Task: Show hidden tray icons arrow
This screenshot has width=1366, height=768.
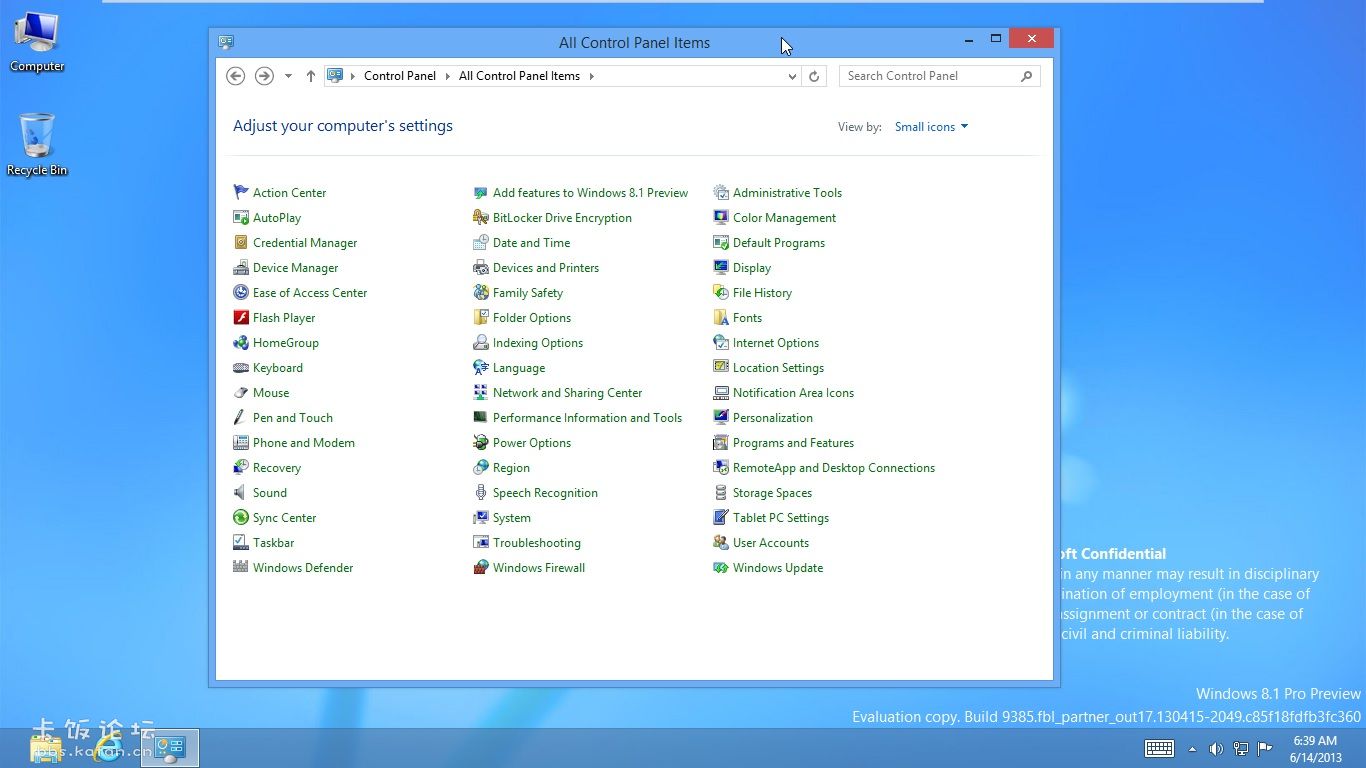Action: 1192,748
